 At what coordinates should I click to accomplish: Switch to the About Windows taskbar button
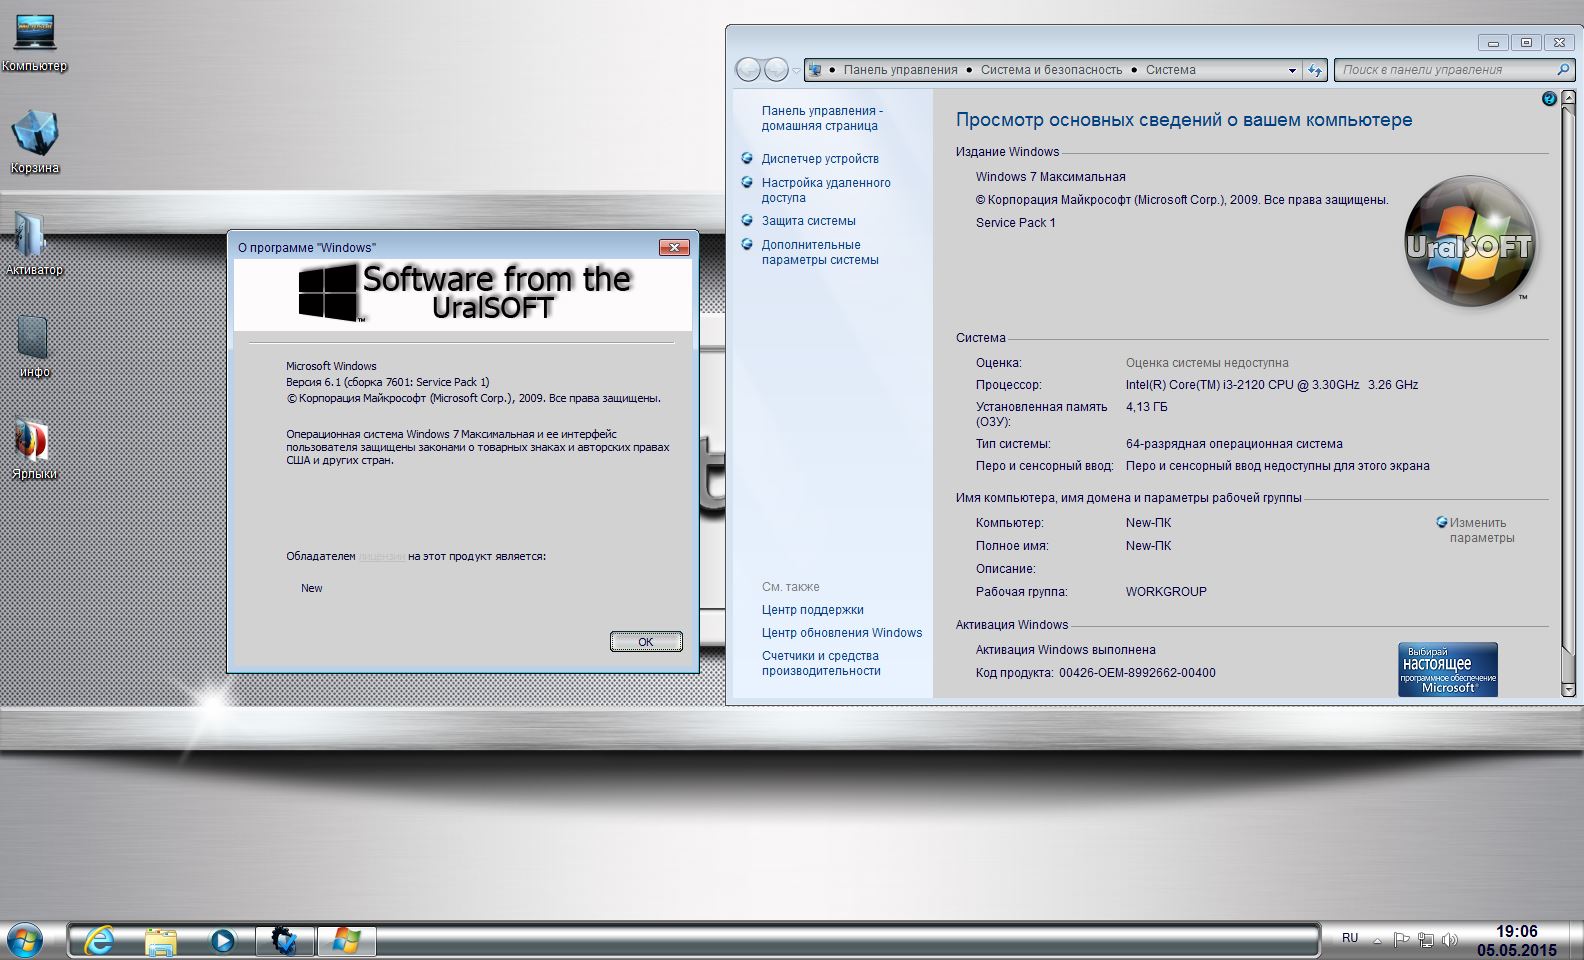coord(347,940)
